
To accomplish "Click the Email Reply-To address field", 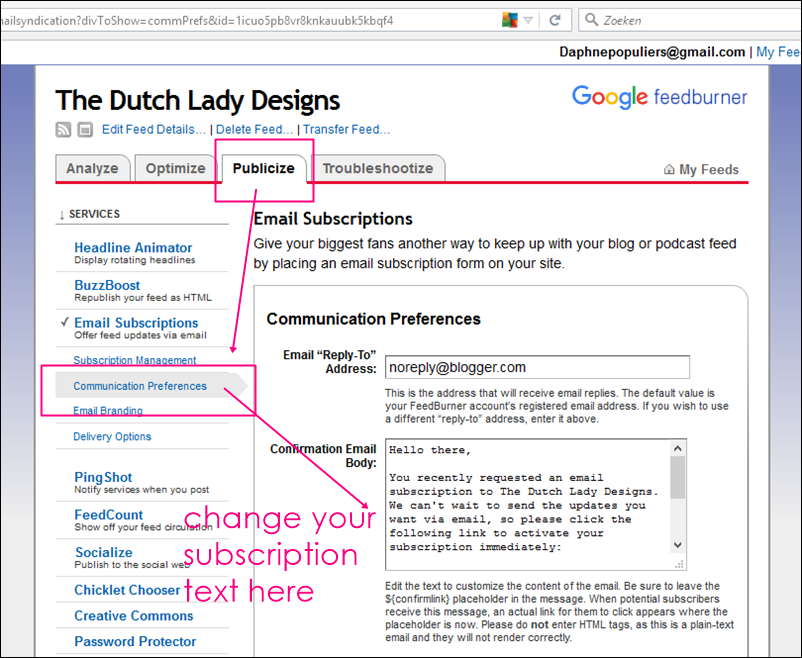I will 537,367.
